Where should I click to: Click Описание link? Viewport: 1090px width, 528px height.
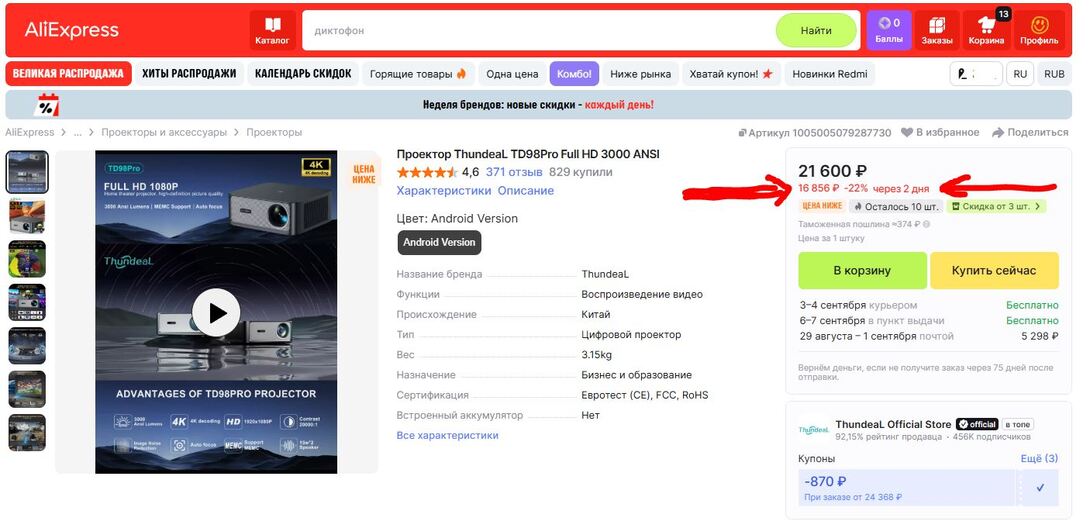526,190
